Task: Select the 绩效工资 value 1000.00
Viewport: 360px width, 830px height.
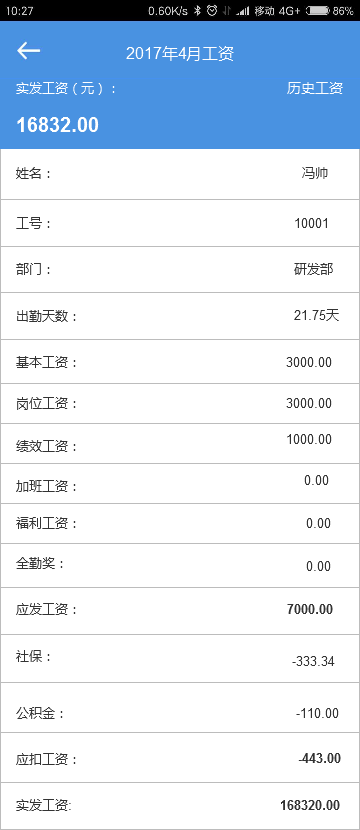Action: (309, 439)
